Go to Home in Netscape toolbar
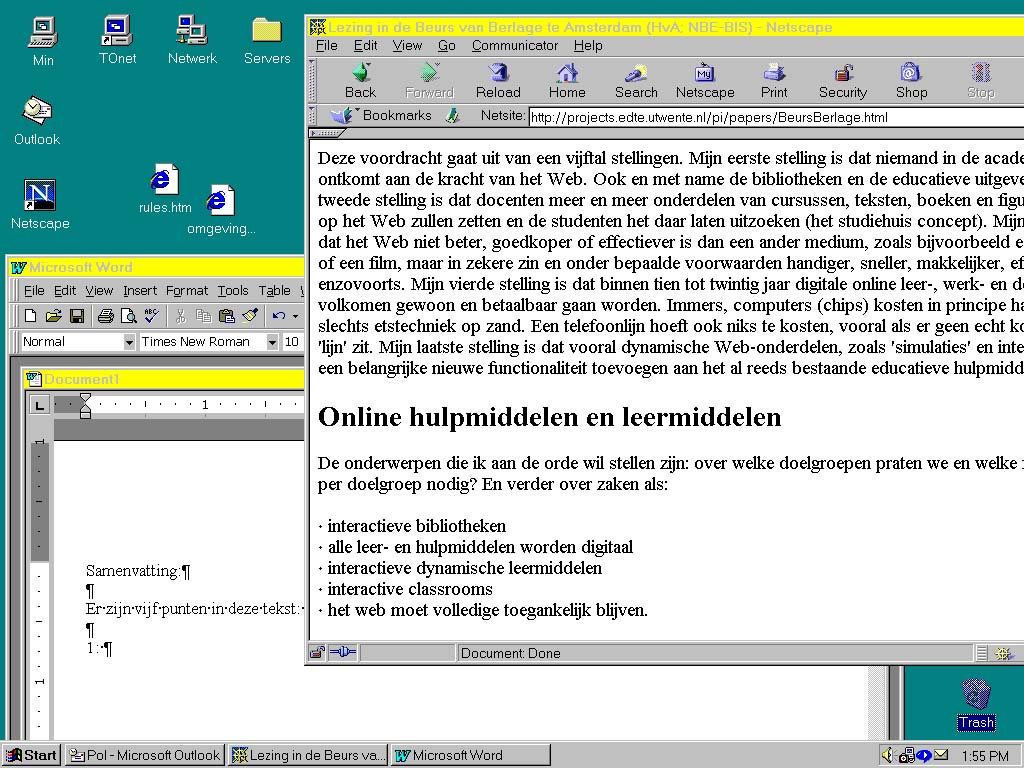 (x=567, y=80)
